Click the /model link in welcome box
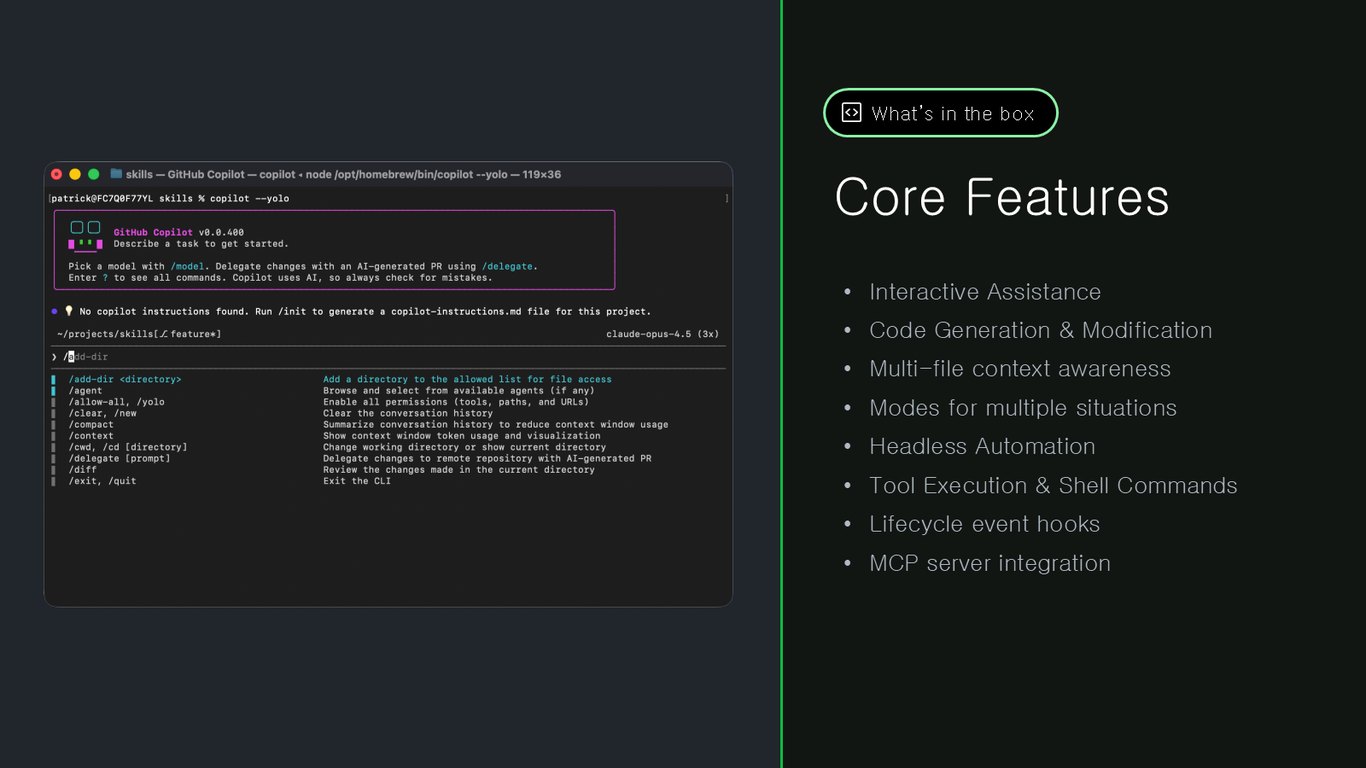This screenshot has width=1366, height=768. click(x=187, y=267)
